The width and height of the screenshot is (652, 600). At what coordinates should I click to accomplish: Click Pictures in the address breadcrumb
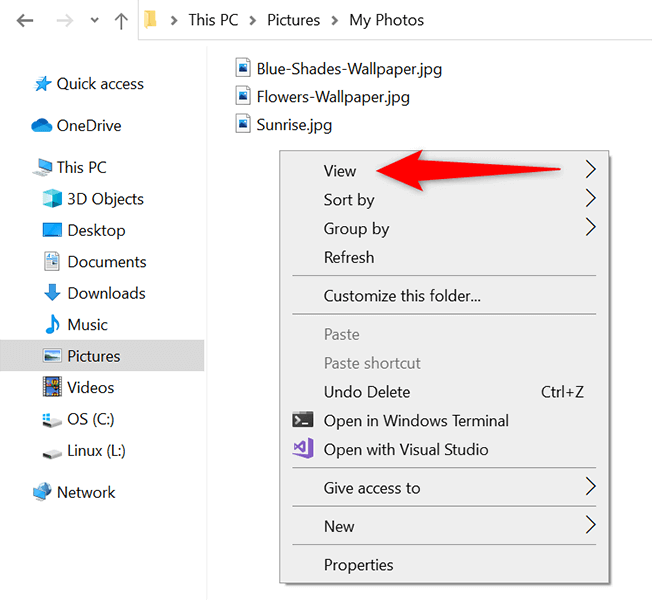coord(293,20)
